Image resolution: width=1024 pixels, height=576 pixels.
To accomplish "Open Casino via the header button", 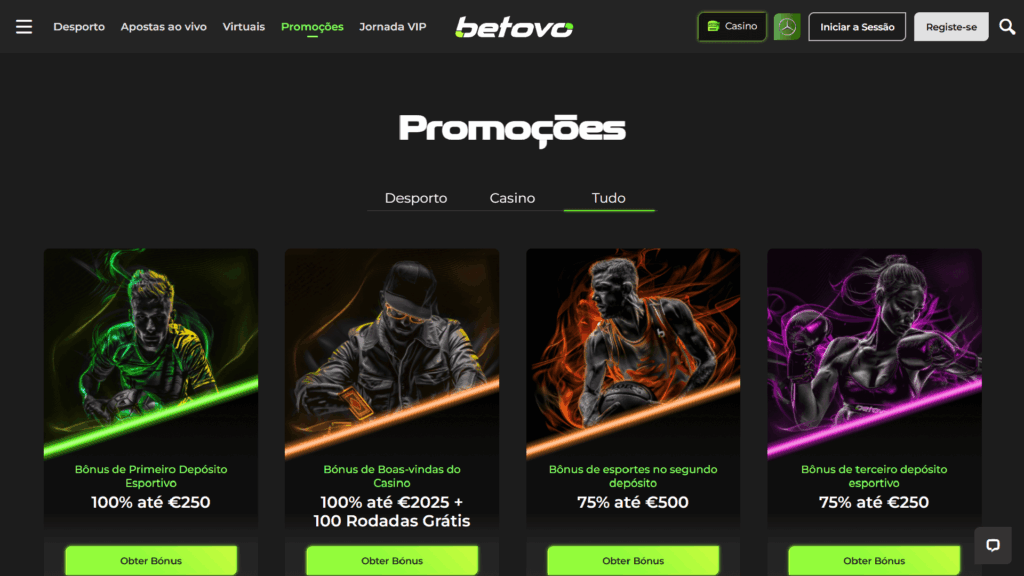I will (731, 27).
